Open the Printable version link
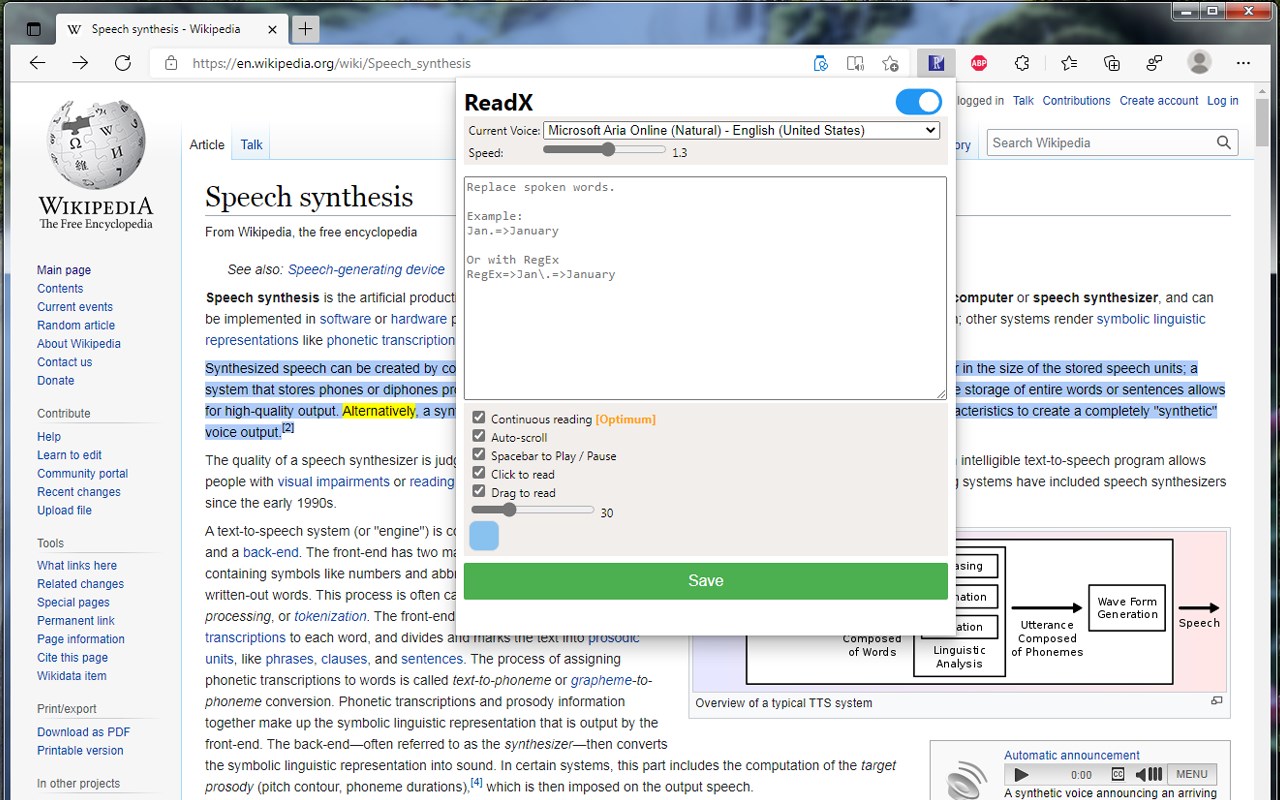 [81, 751]
